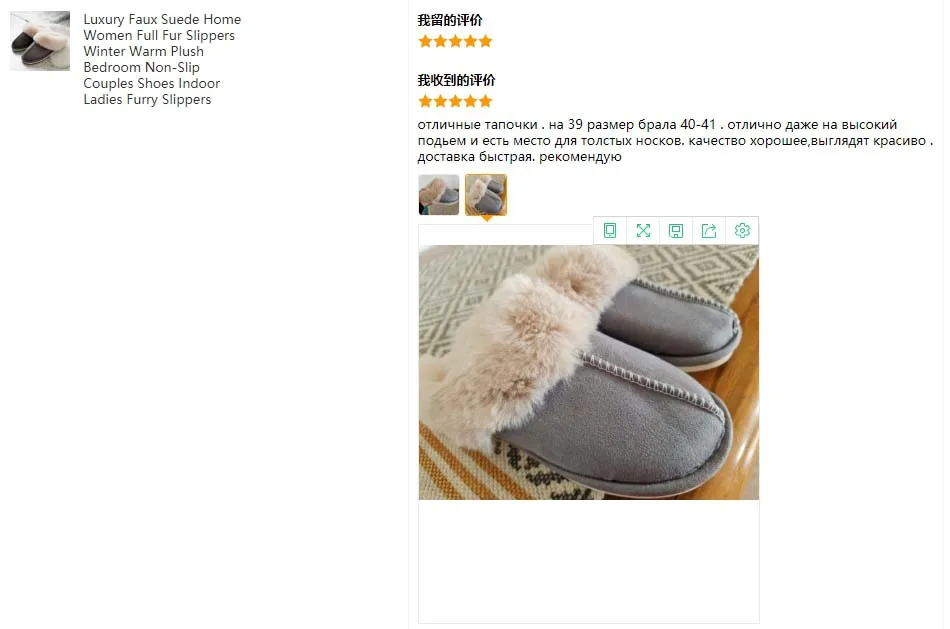Click the star rating under 我收到的评价

[455, 101]
